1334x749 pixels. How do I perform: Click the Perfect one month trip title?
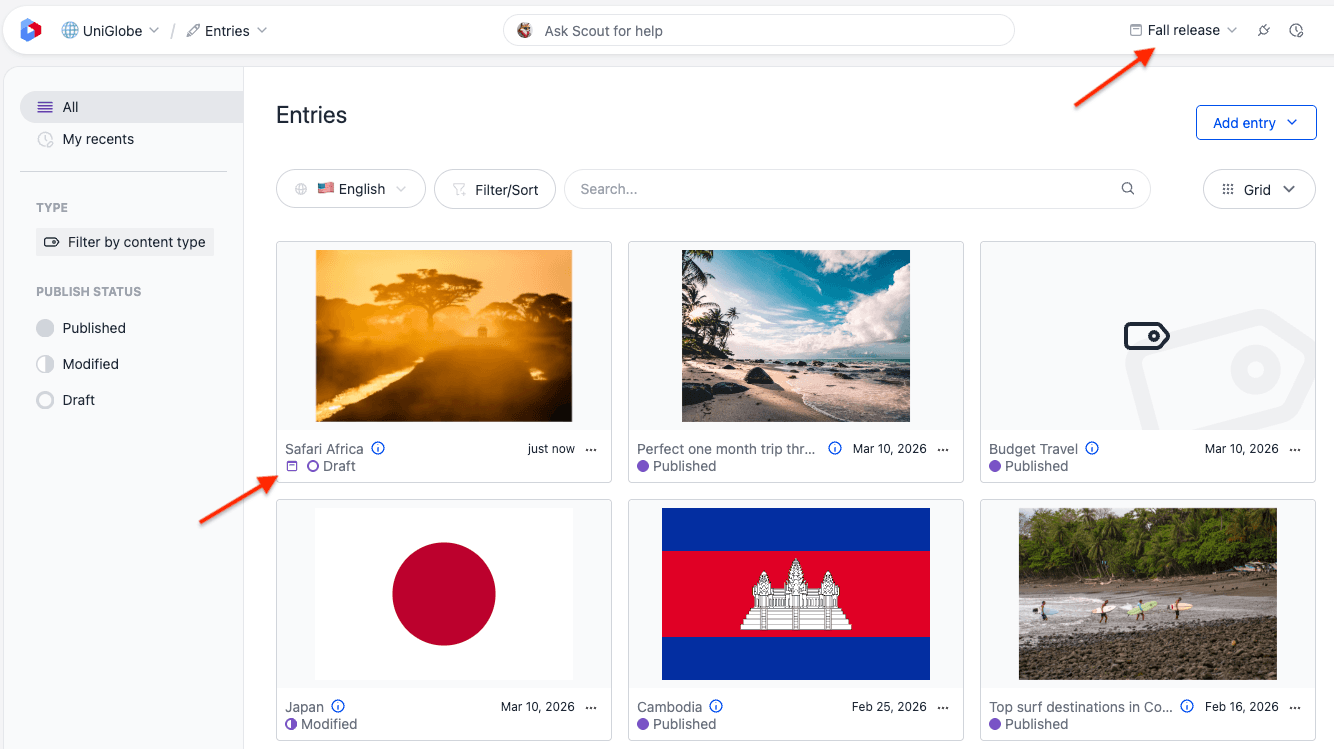(x=727, y=449)
